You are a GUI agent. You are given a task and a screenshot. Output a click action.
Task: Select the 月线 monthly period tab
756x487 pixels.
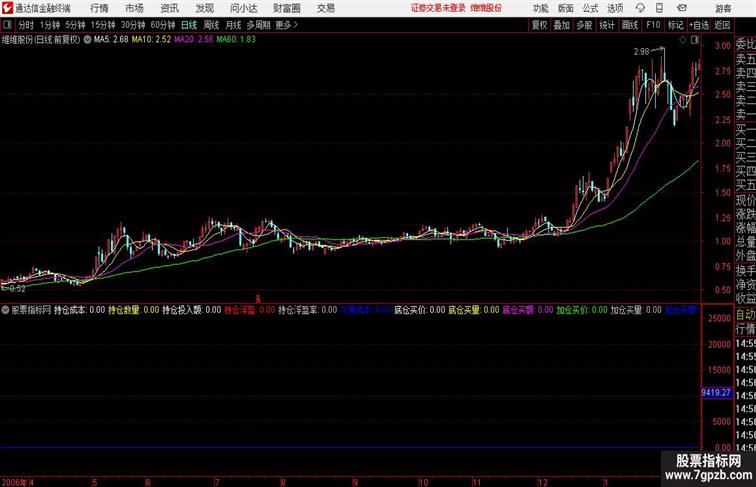point(233,25)
